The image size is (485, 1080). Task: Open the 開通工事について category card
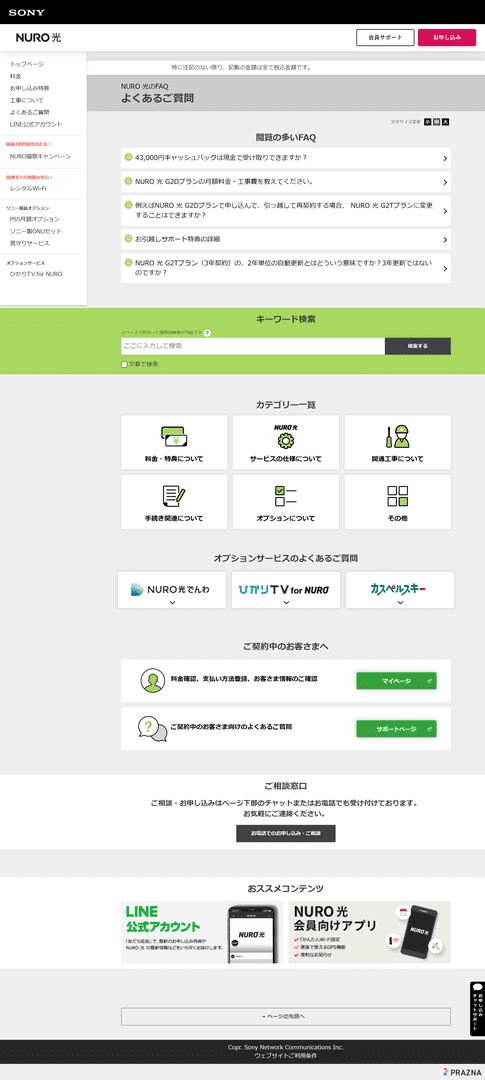pyautogui.click(x=398, y=442)
